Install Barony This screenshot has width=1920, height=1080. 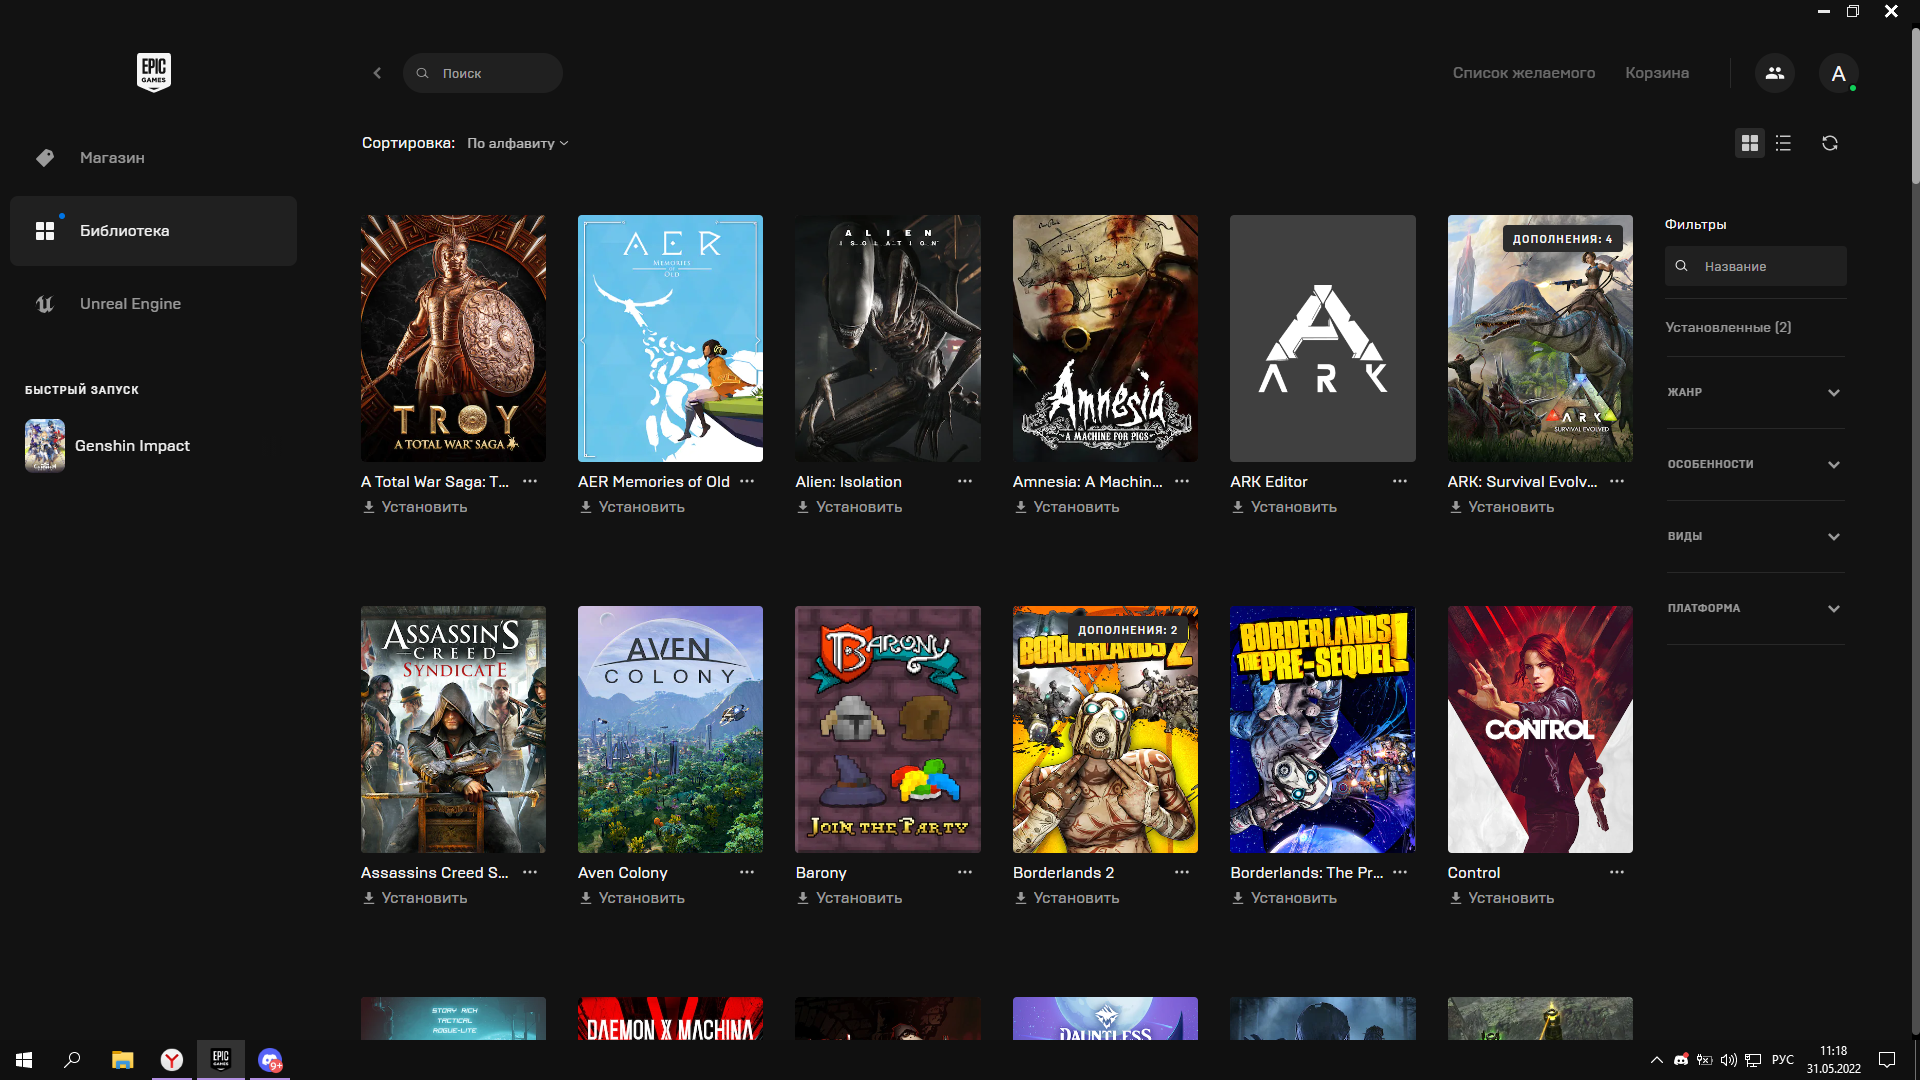(x=849, y=898)
